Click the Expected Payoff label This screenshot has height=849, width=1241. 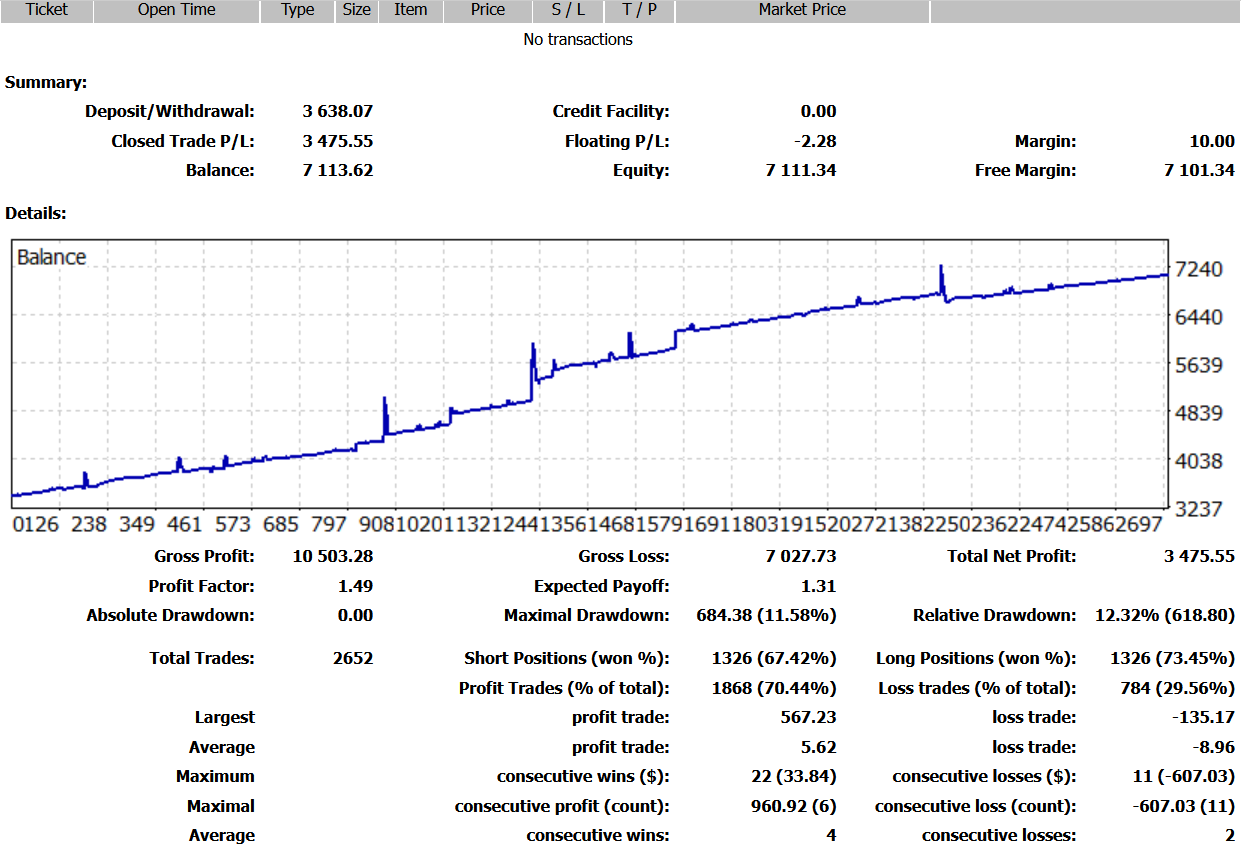point(602,586)
